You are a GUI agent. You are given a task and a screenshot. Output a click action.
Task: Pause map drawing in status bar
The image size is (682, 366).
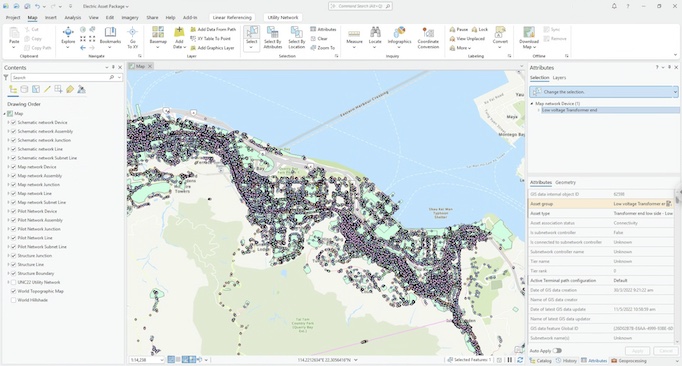510,360
